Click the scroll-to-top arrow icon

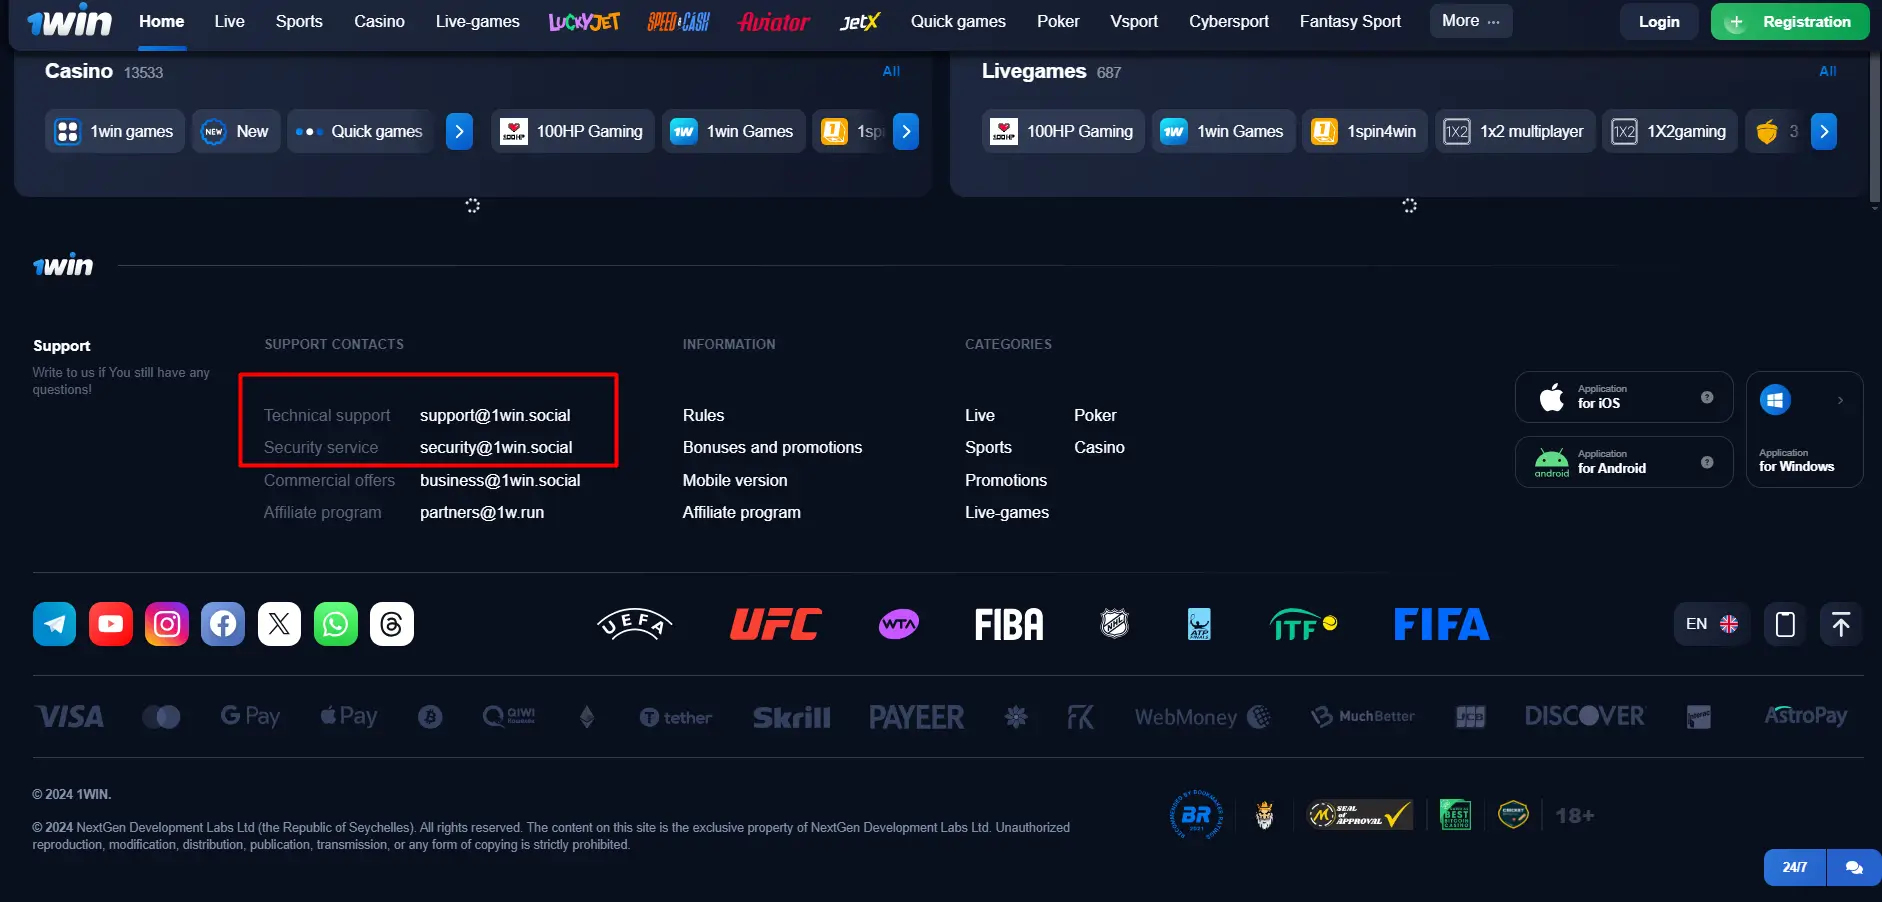coord(1840,624)
